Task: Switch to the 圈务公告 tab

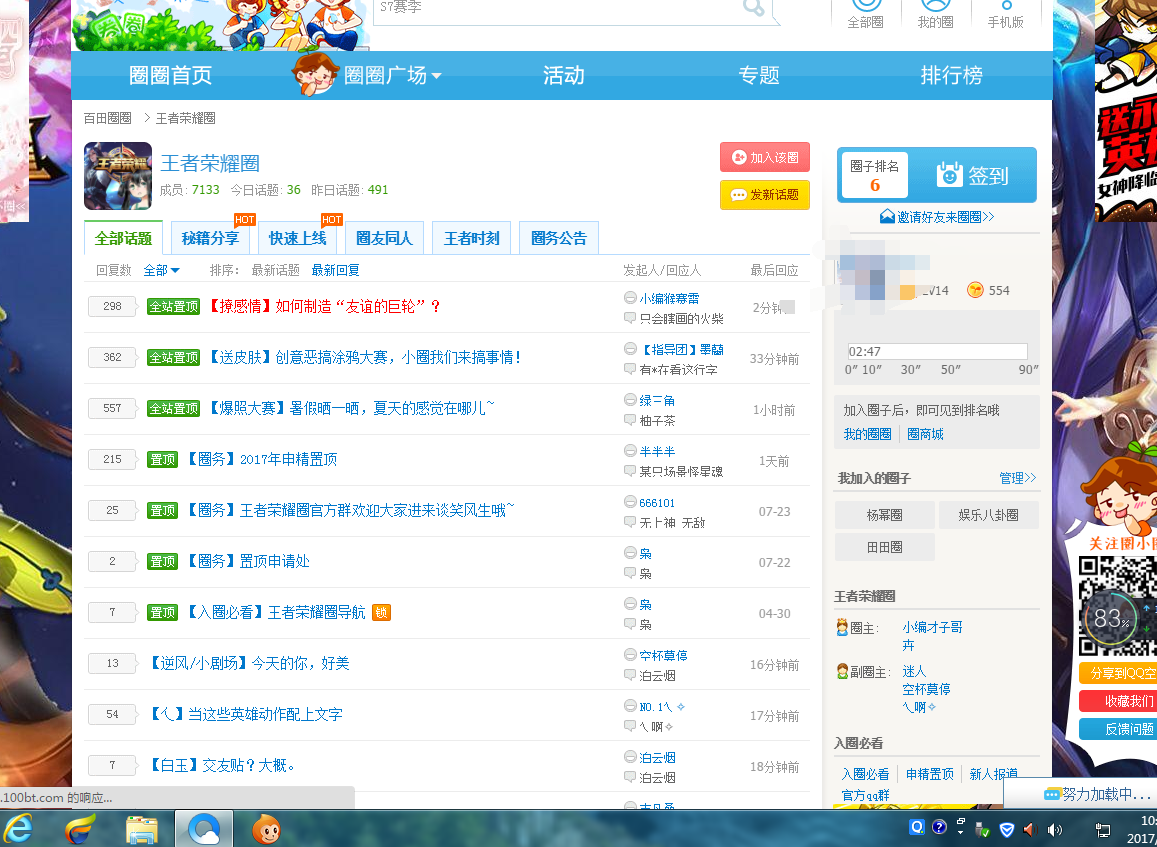Action: (559, 238)
